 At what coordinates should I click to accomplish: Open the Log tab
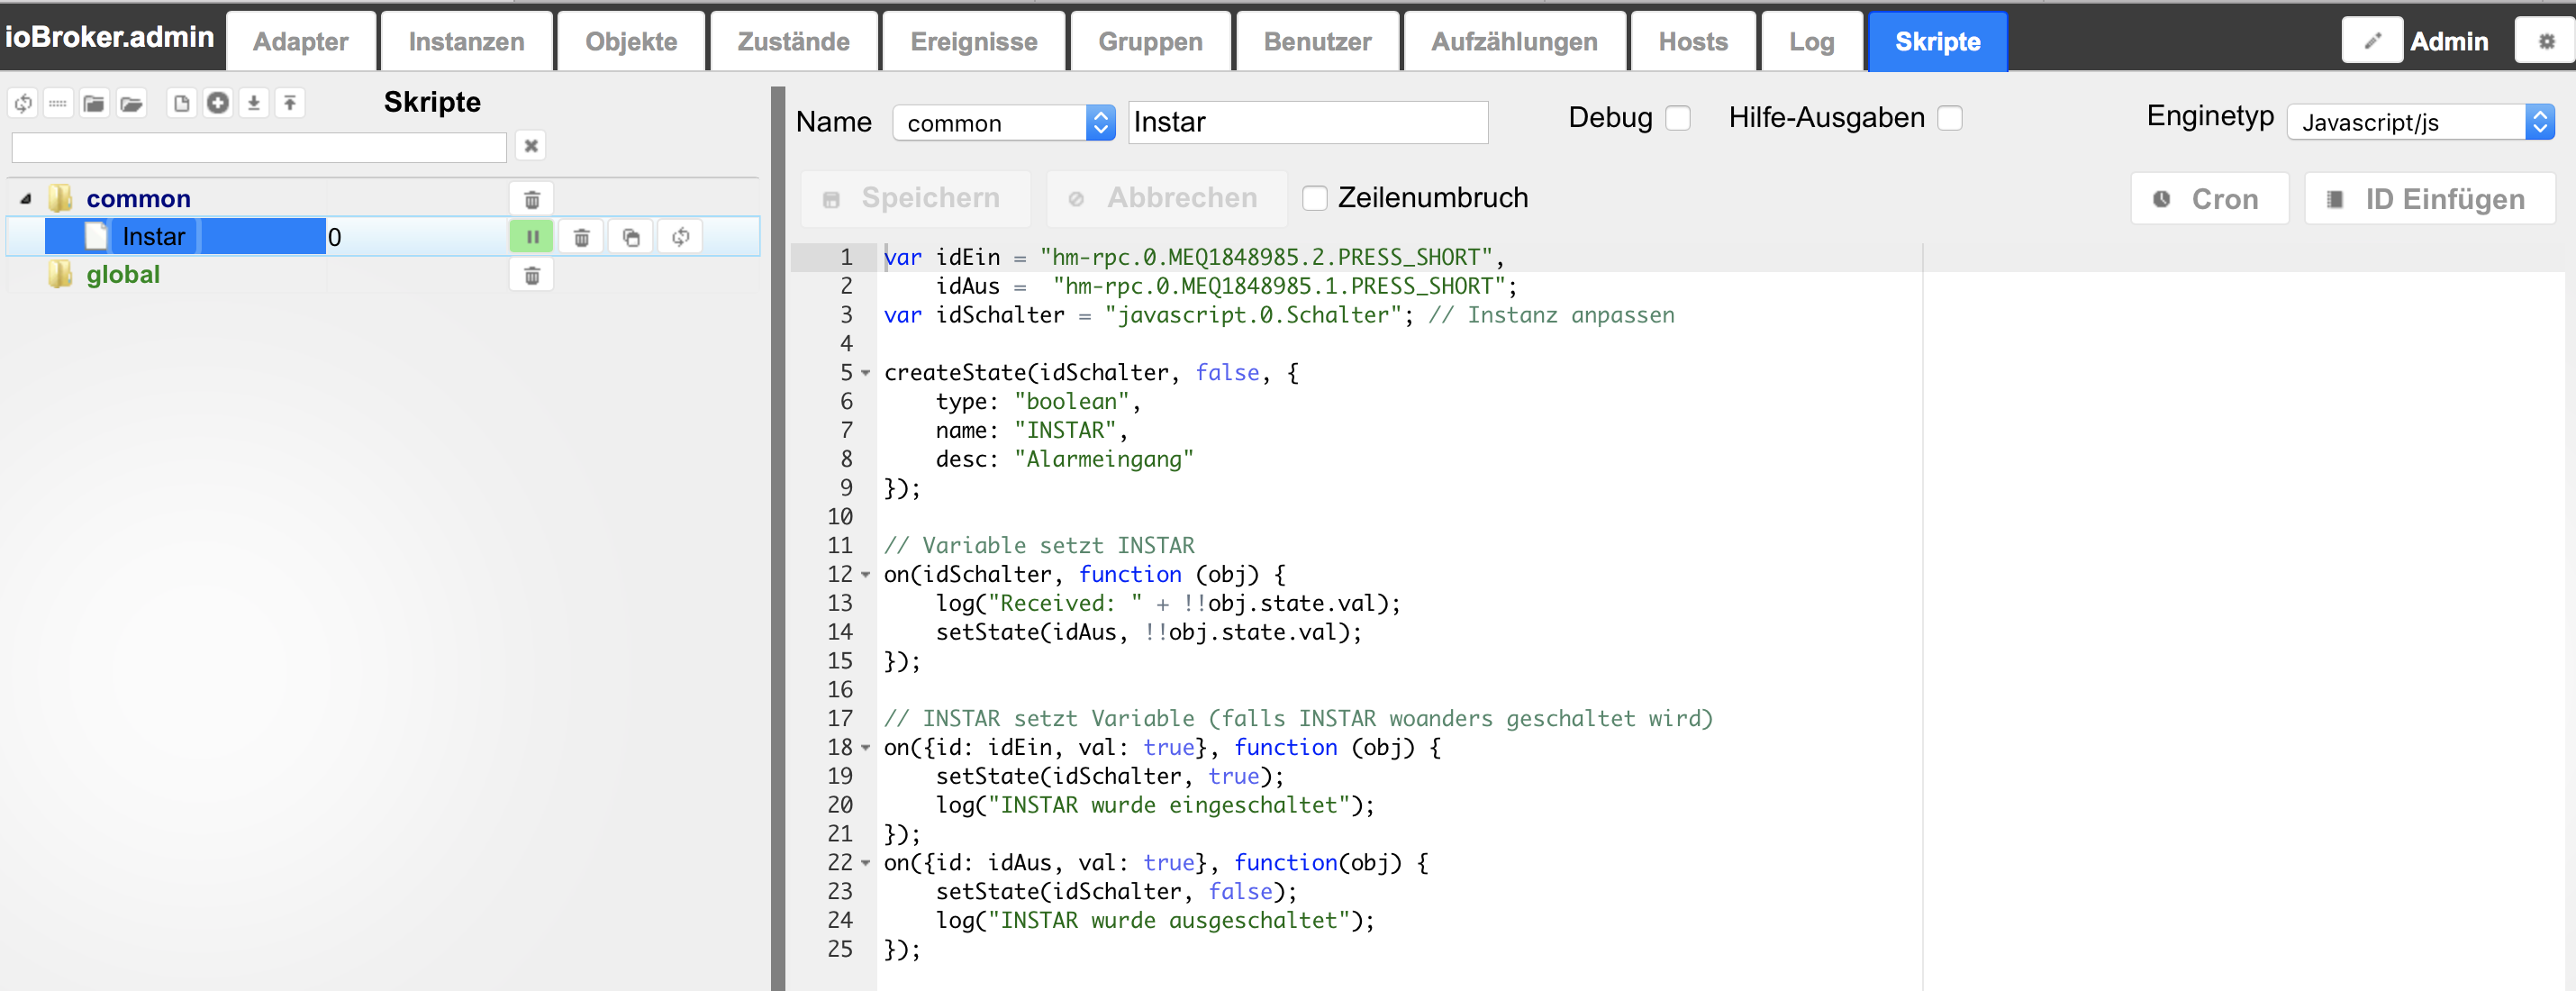coord(1811,42)
